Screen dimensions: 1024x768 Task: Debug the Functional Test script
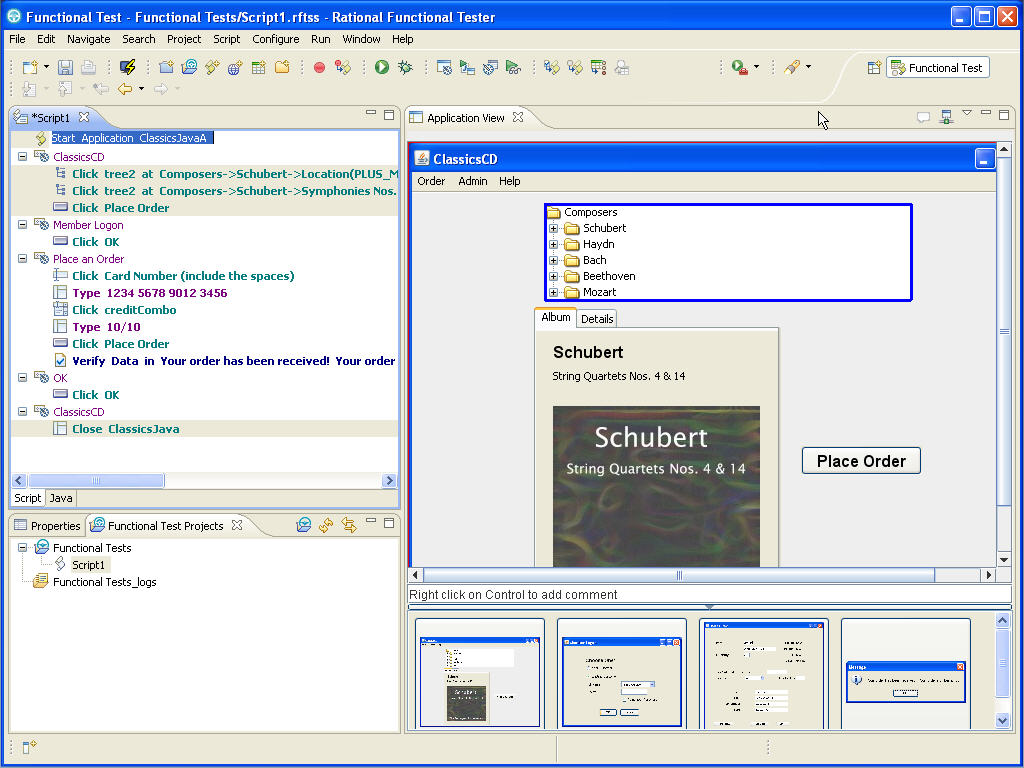click(x=406, y=67)
